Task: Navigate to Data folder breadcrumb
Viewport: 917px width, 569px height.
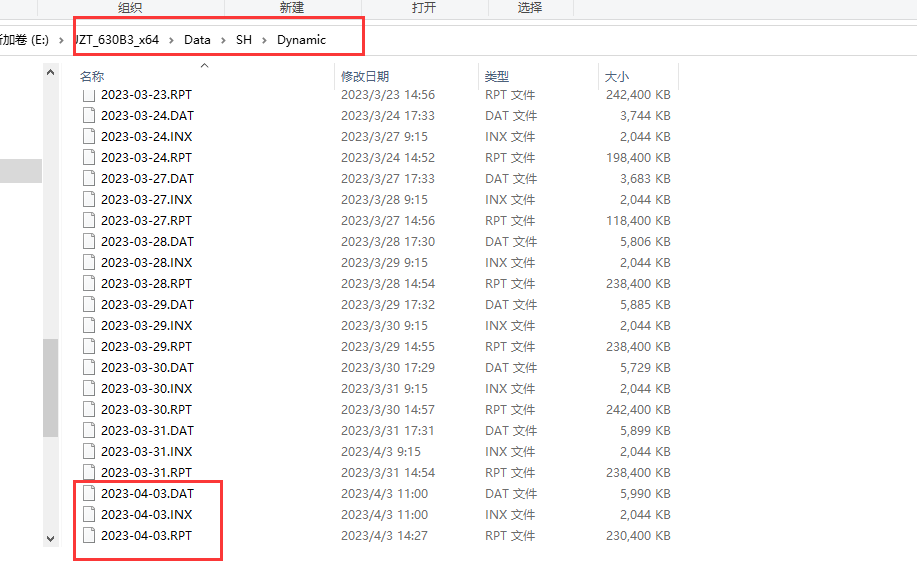Action: click(x=197, y=40)
